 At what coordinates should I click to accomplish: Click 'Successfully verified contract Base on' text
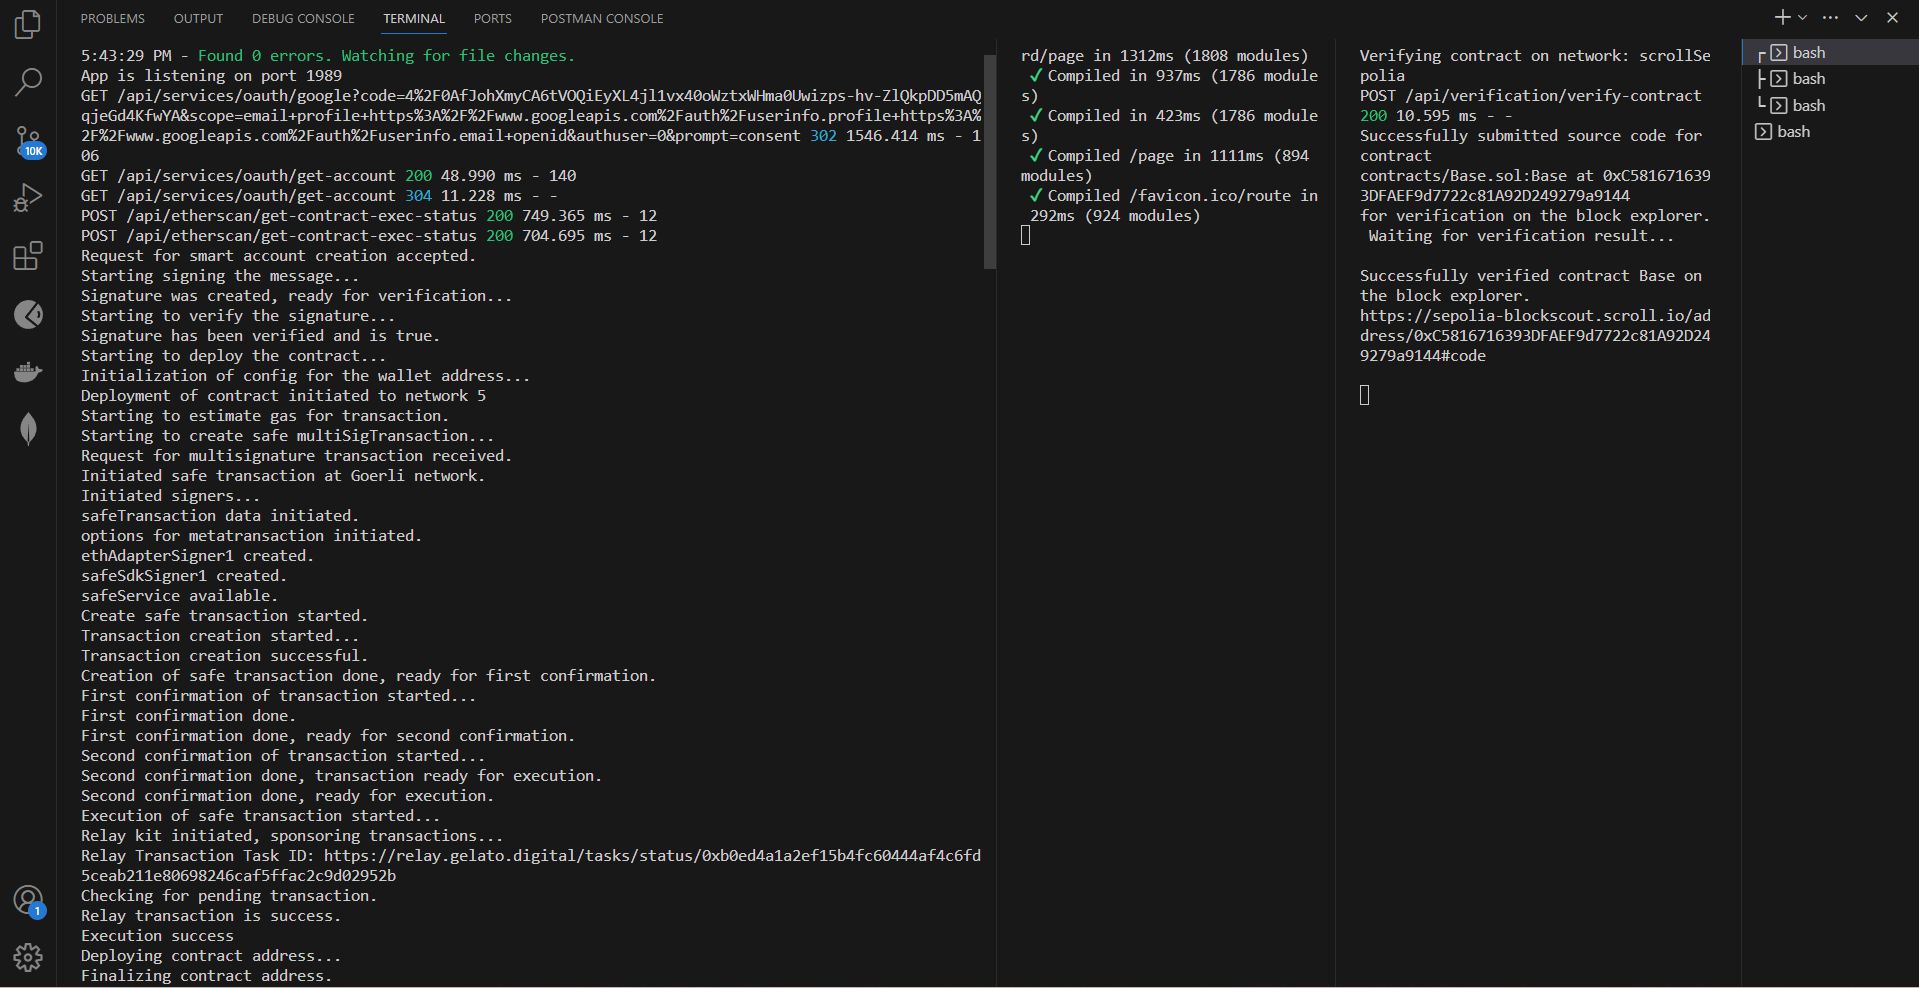[x=1530, y=276]
